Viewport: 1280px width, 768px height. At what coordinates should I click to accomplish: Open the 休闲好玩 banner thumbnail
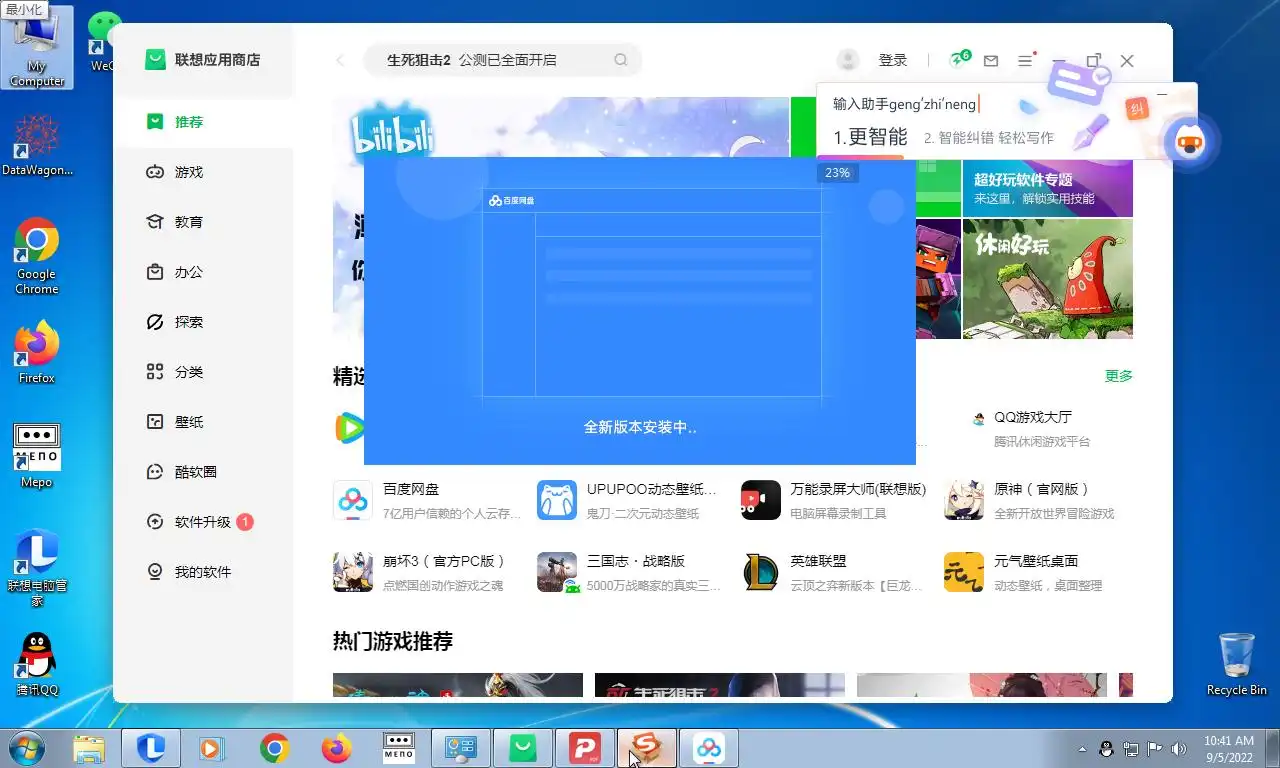[x=1047, y=279]
